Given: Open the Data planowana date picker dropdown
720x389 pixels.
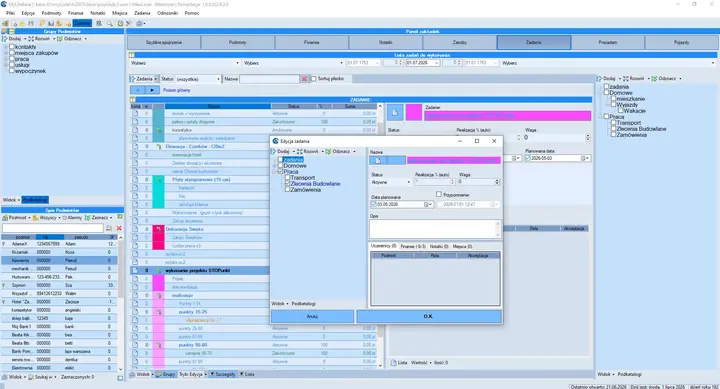Looking at the screenshot, I should [x=428, y=204].
